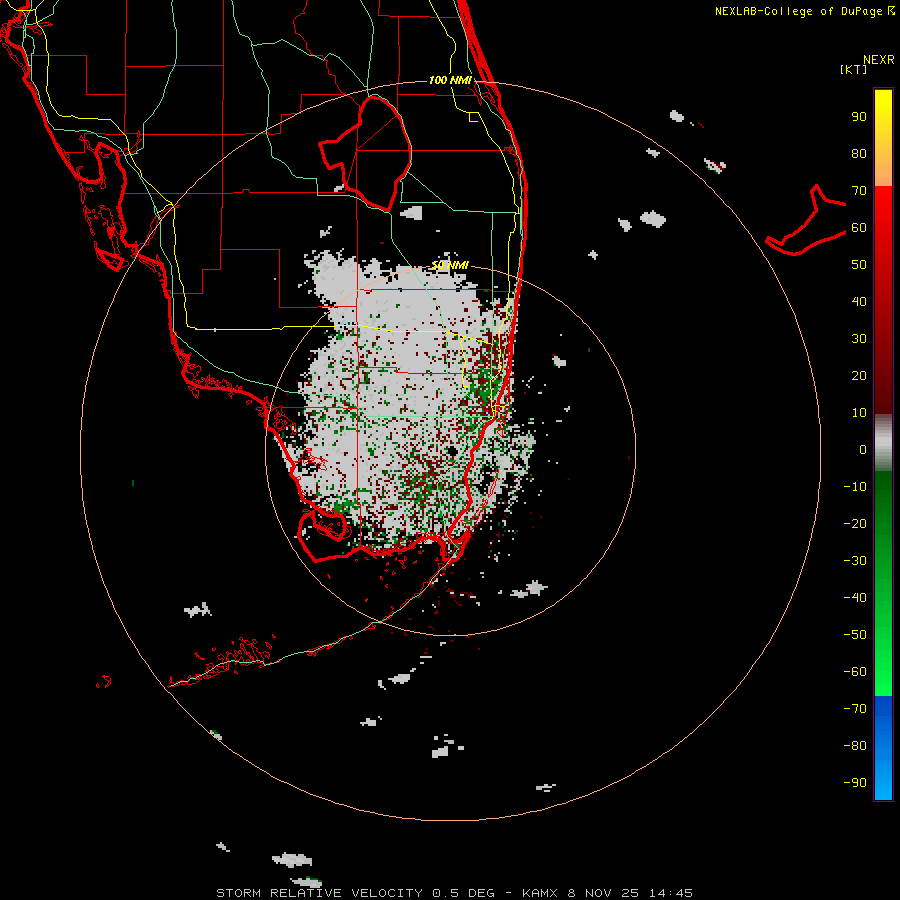Click the positive 60 knot scale label
Image resolution: width=900 pixels, height=900 pixels.
pyautogui.click(x=859, y=228)
